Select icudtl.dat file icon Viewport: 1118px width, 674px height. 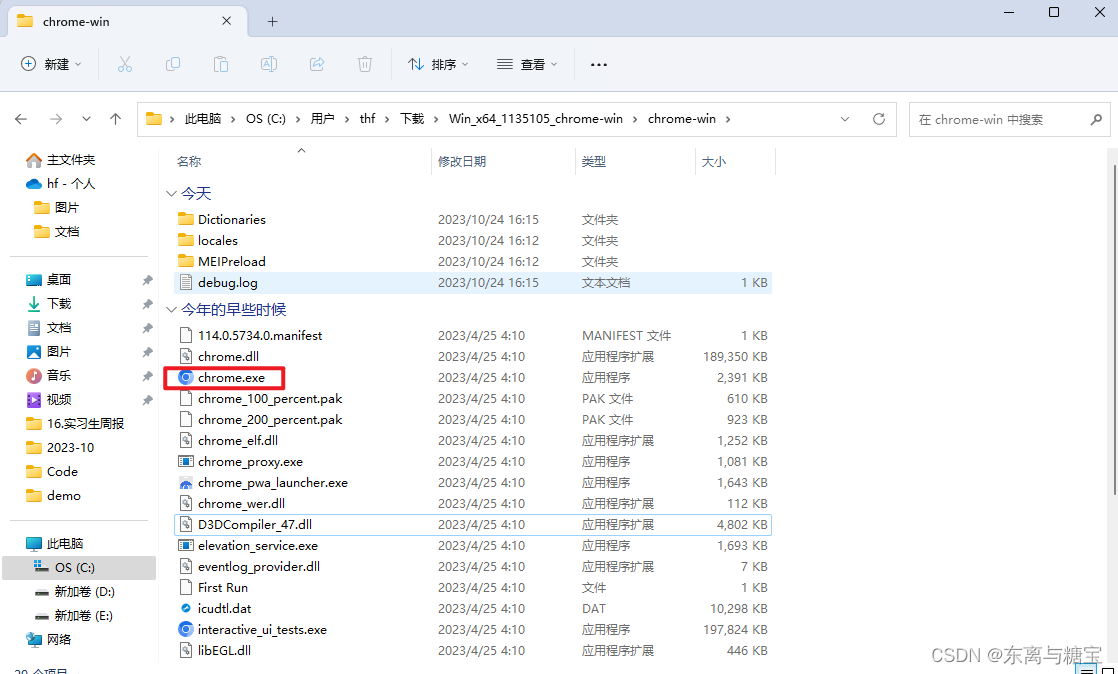(x=185, y=608)
